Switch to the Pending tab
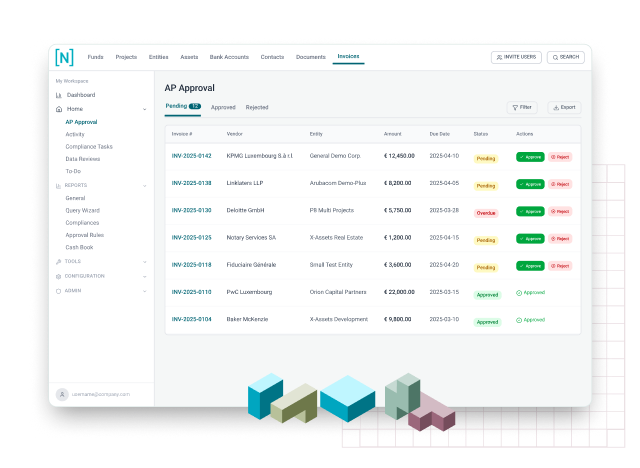The height and width of the screenshot is (468, 640). point(182,106)
